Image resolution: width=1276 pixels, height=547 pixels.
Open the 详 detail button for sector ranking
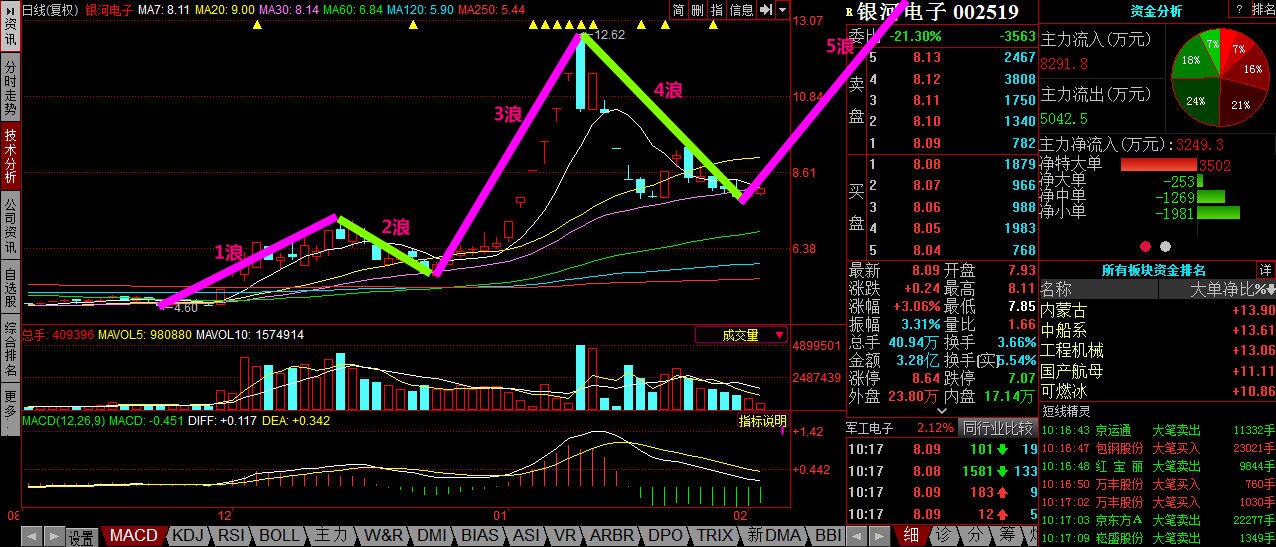coord(1266,270)
